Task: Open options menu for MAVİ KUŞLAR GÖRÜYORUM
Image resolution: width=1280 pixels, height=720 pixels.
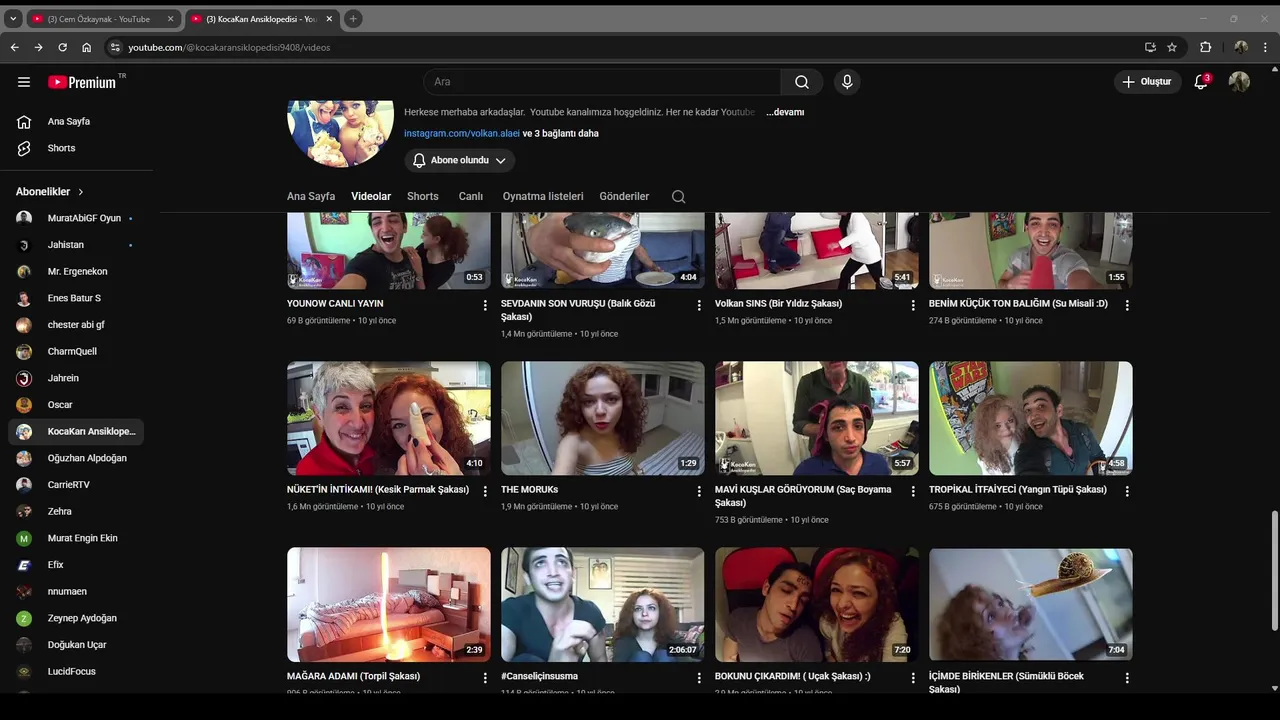Action: [x=913, y=491]
